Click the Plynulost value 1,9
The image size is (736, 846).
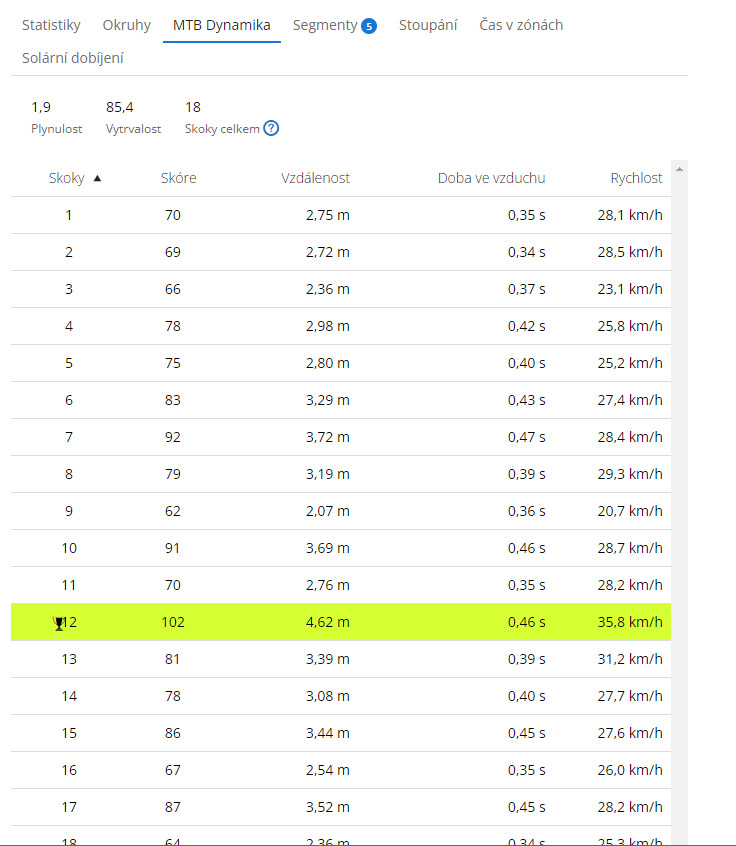(40, 107)
